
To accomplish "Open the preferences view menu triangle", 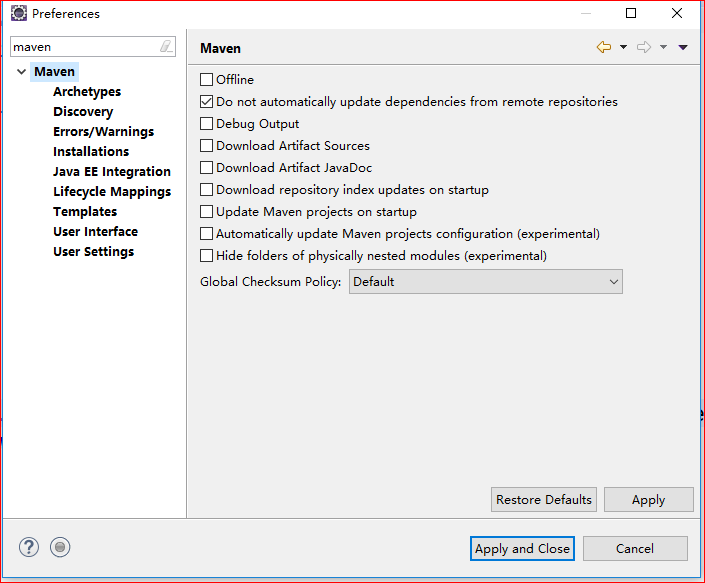I will (x=683, y=47).
